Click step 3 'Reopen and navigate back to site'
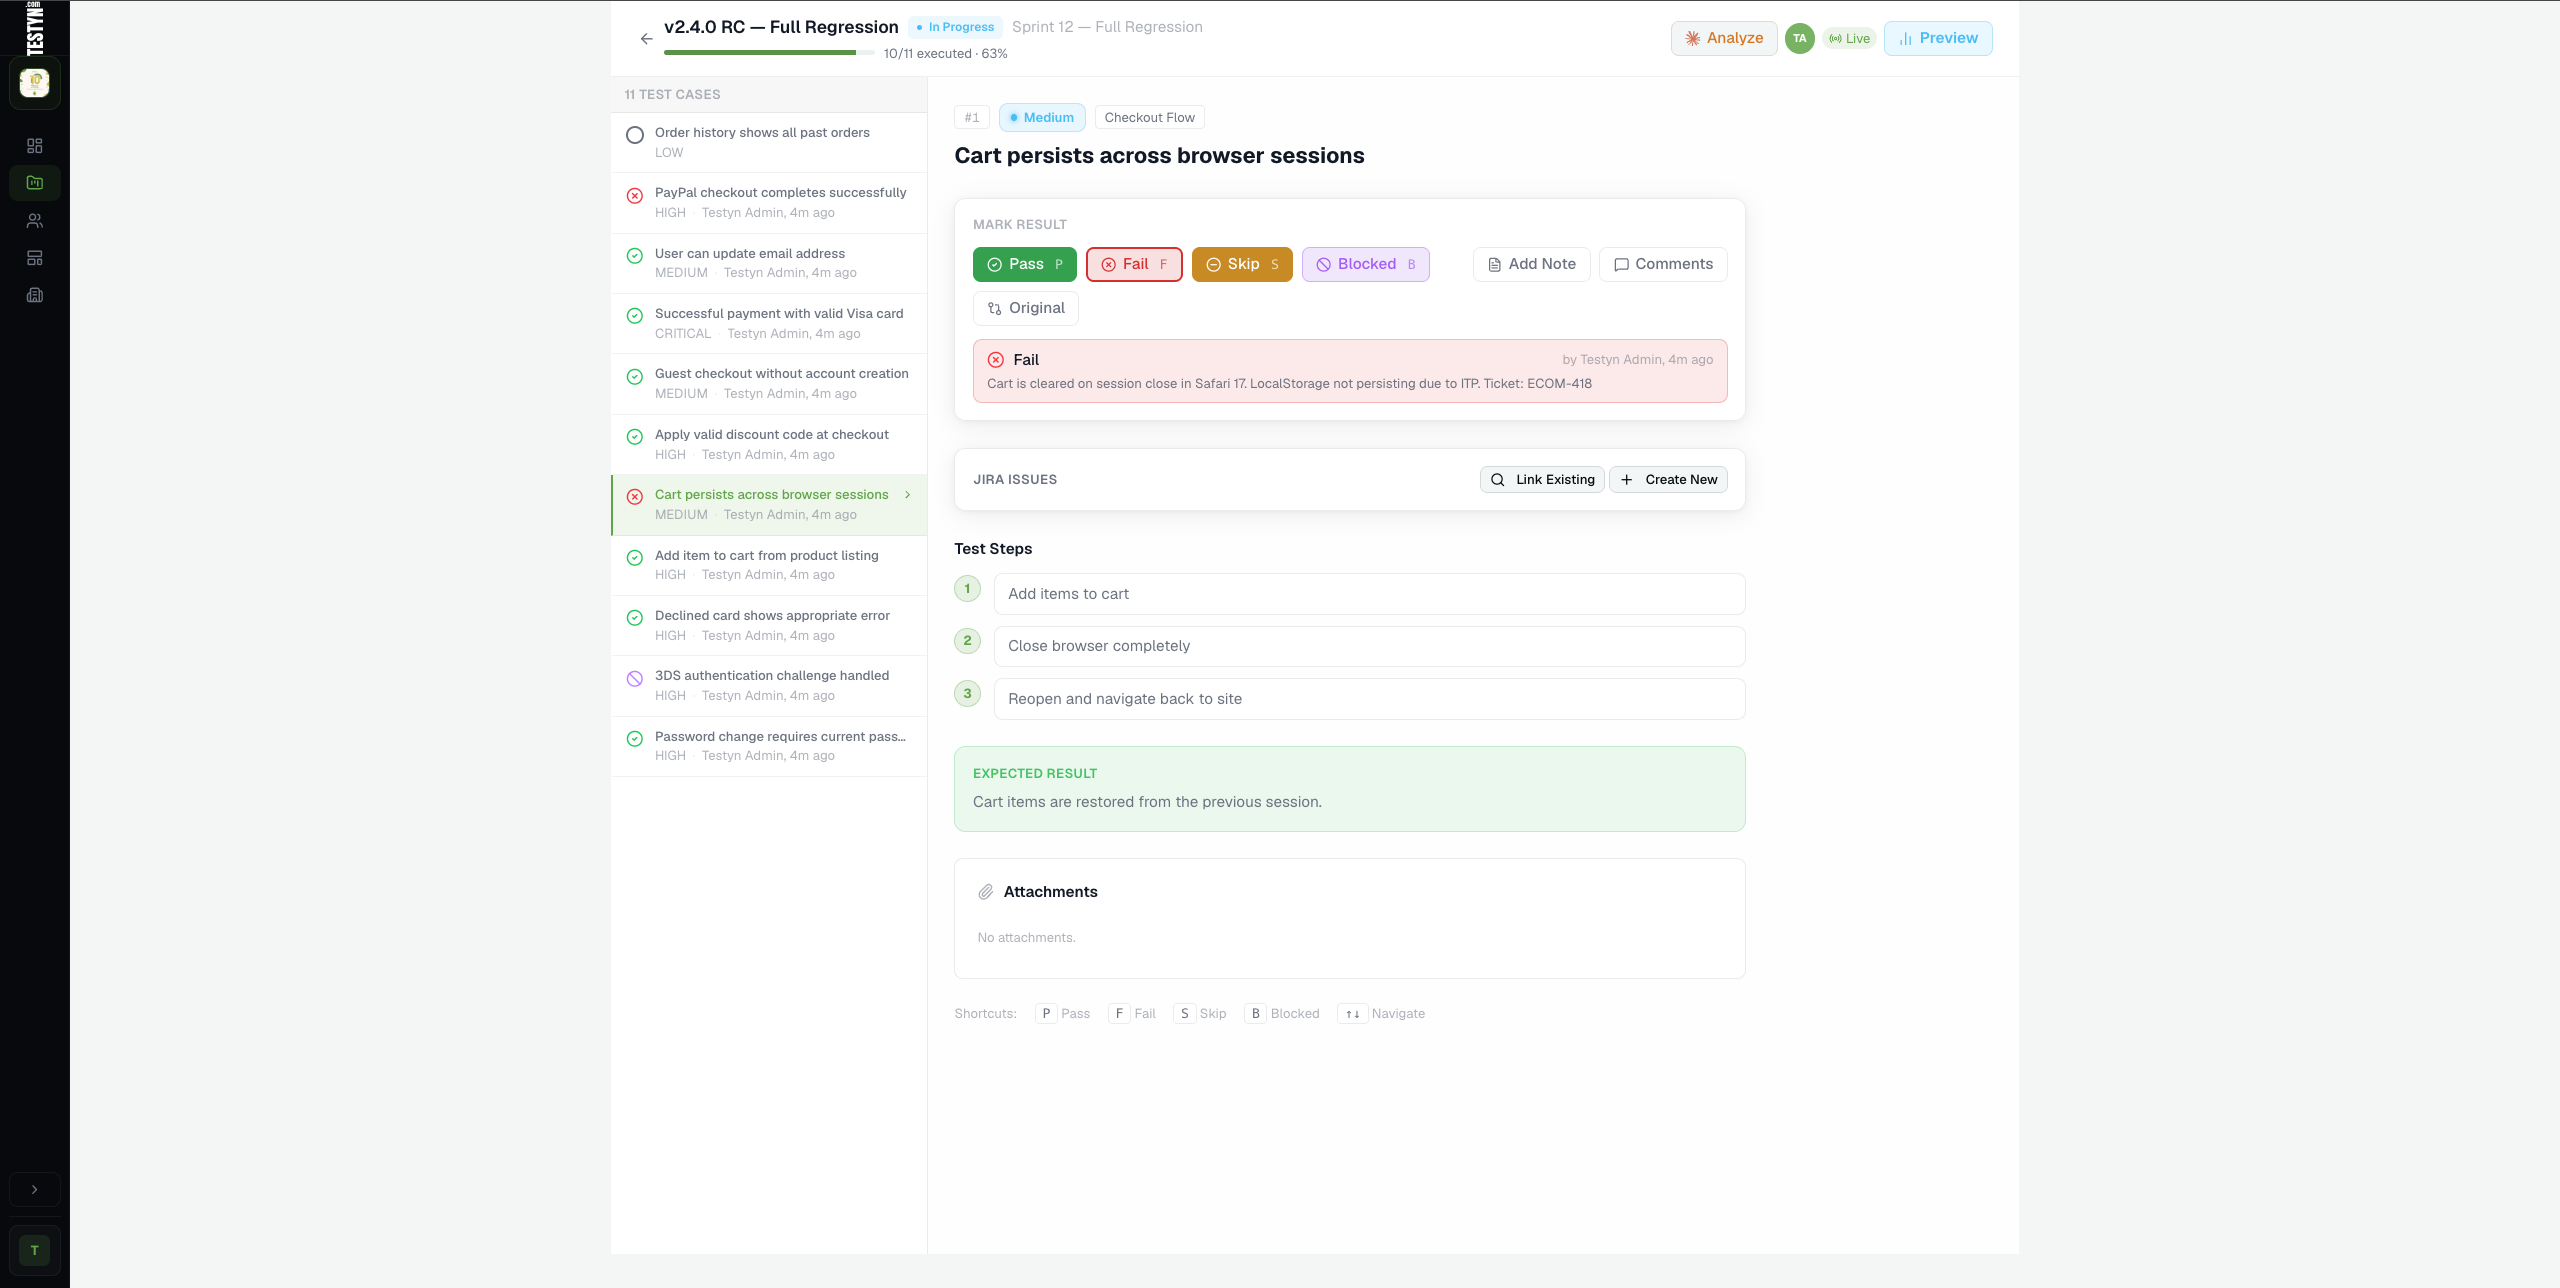Image resolution: width=2560 pixels, height=1288 pixels. (x=1369, y=699)
